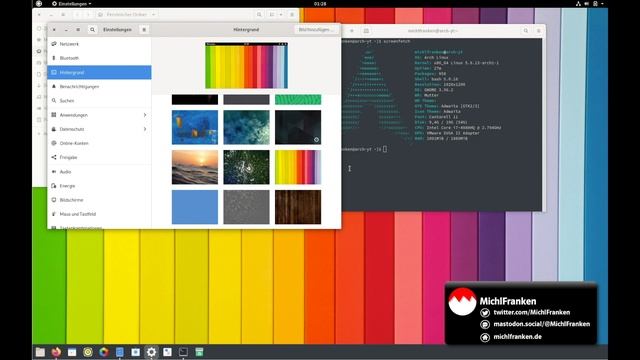This screenshot has width=640, height=360.
Task: Select the black wallpaper thumbnail
Action: [x=195, y=99]
